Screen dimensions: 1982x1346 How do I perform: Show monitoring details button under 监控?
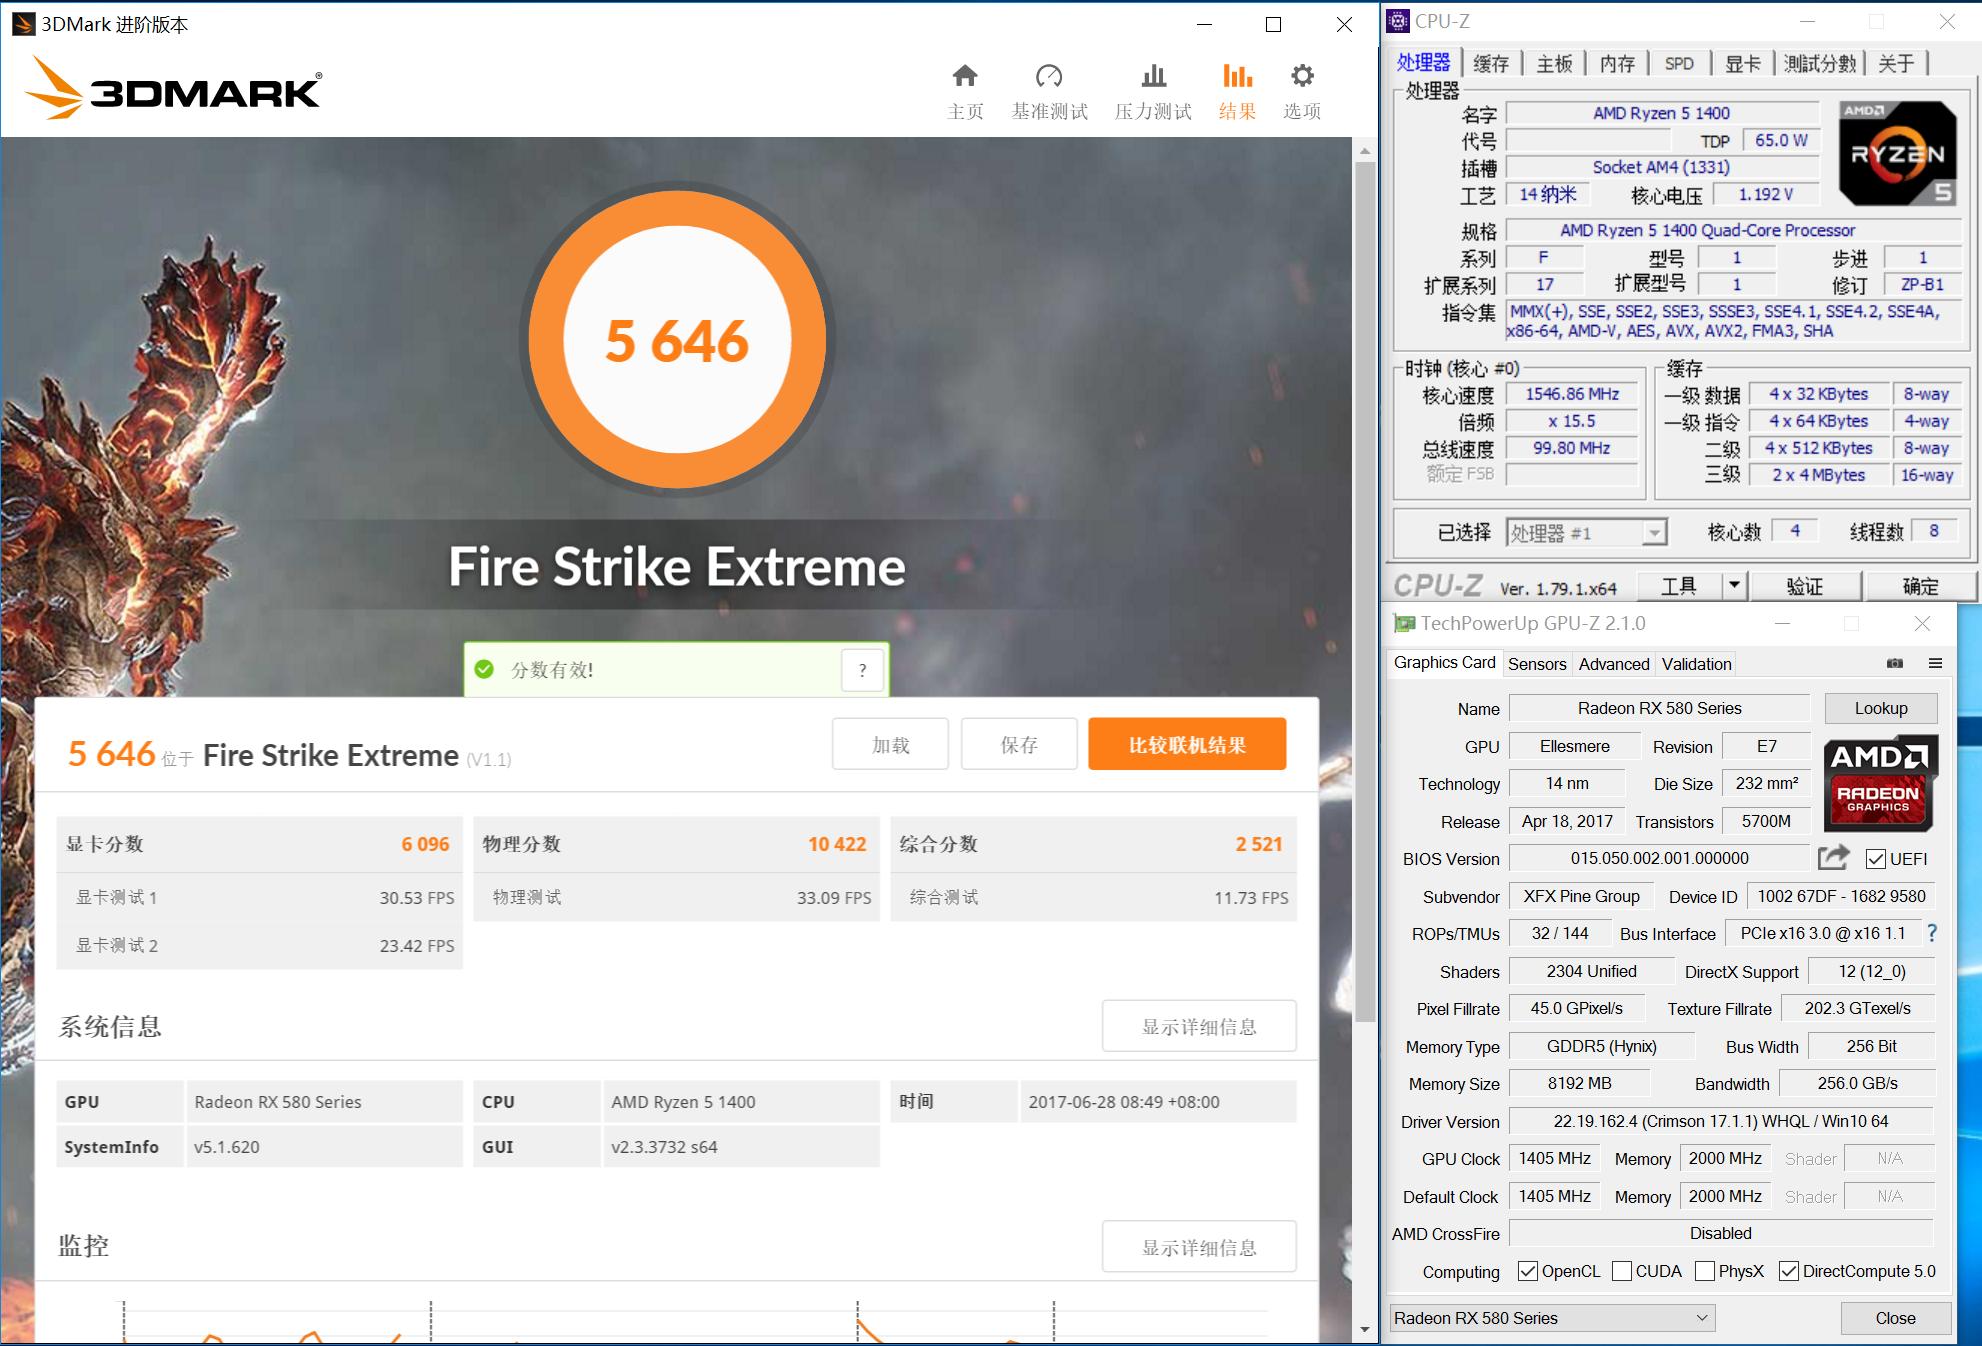coord(1199,1247)
